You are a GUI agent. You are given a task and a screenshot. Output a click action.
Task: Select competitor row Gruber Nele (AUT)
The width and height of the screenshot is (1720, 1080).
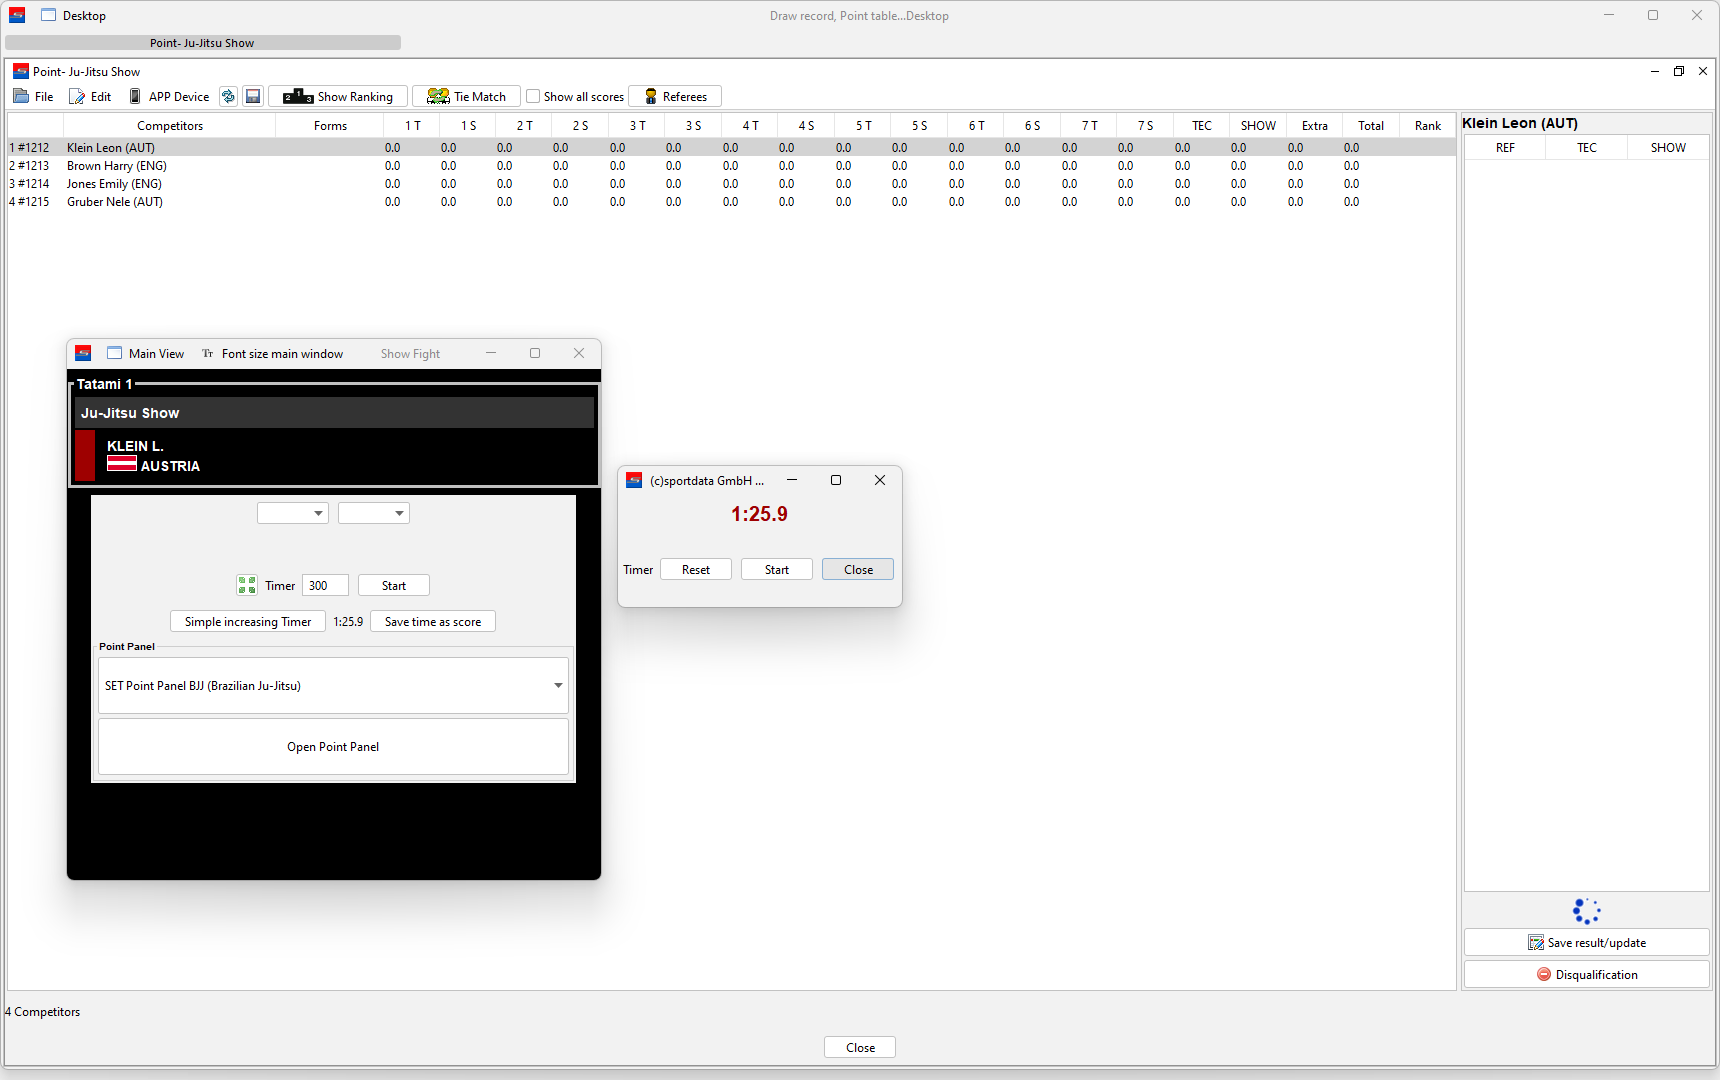(731, 201)
